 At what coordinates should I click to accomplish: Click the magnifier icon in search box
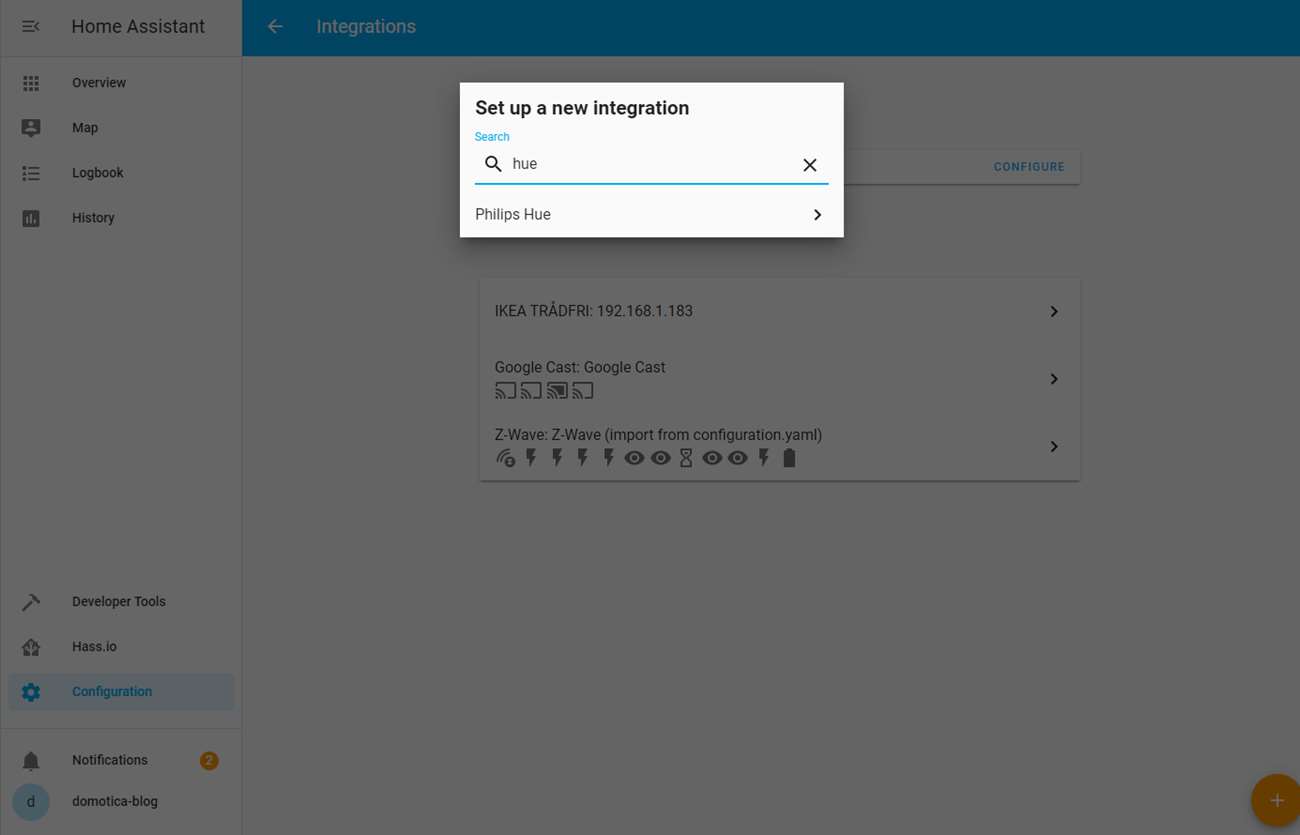[x=493, y=164]
